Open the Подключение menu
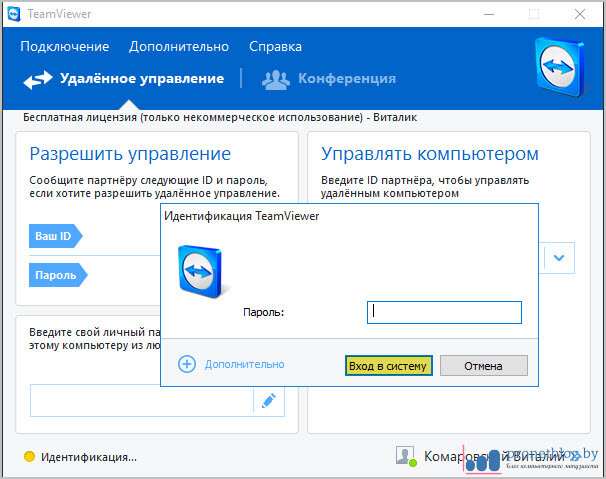The image size is (606, 479). click(65, 46)
